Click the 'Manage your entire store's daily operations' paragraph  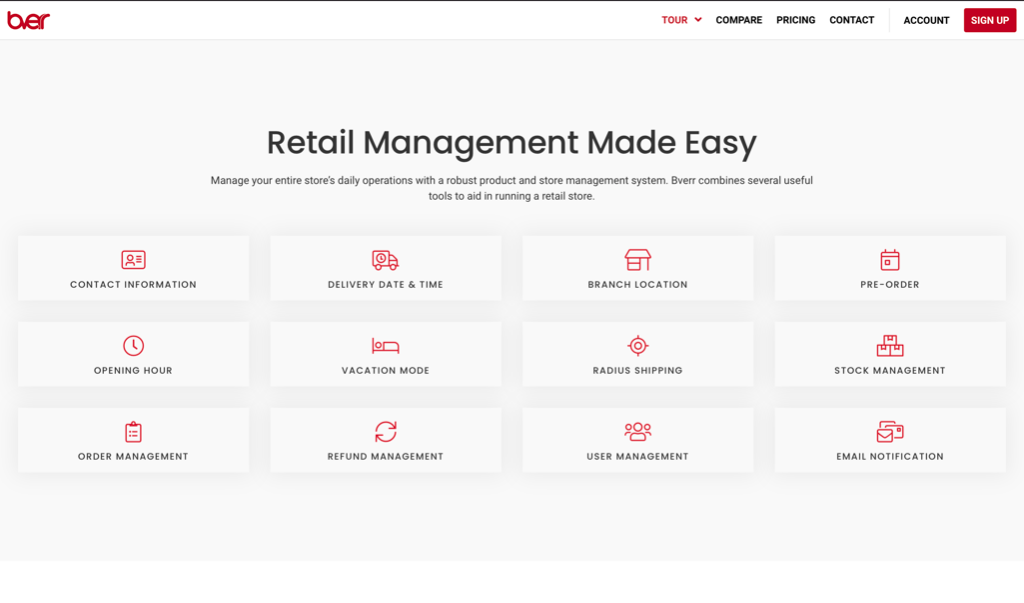tap(511, 188)
